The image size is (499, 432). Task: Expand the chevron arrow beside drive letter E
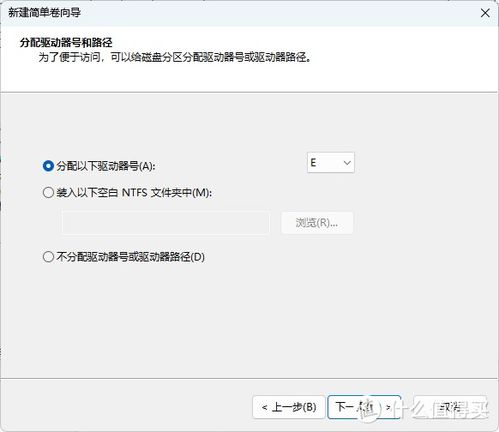(347, 163)
